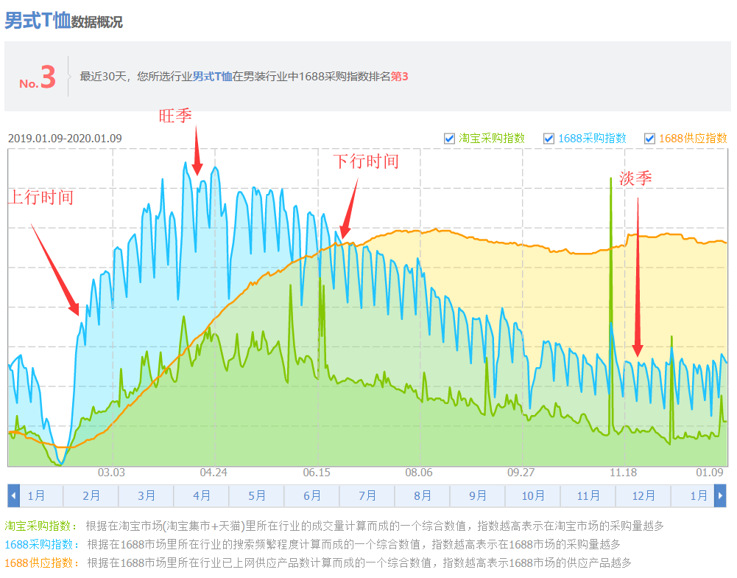The image size is (737, 578).
Task: Click the orange 1688供应指数 definition term
Action: [x=42, y=562]
